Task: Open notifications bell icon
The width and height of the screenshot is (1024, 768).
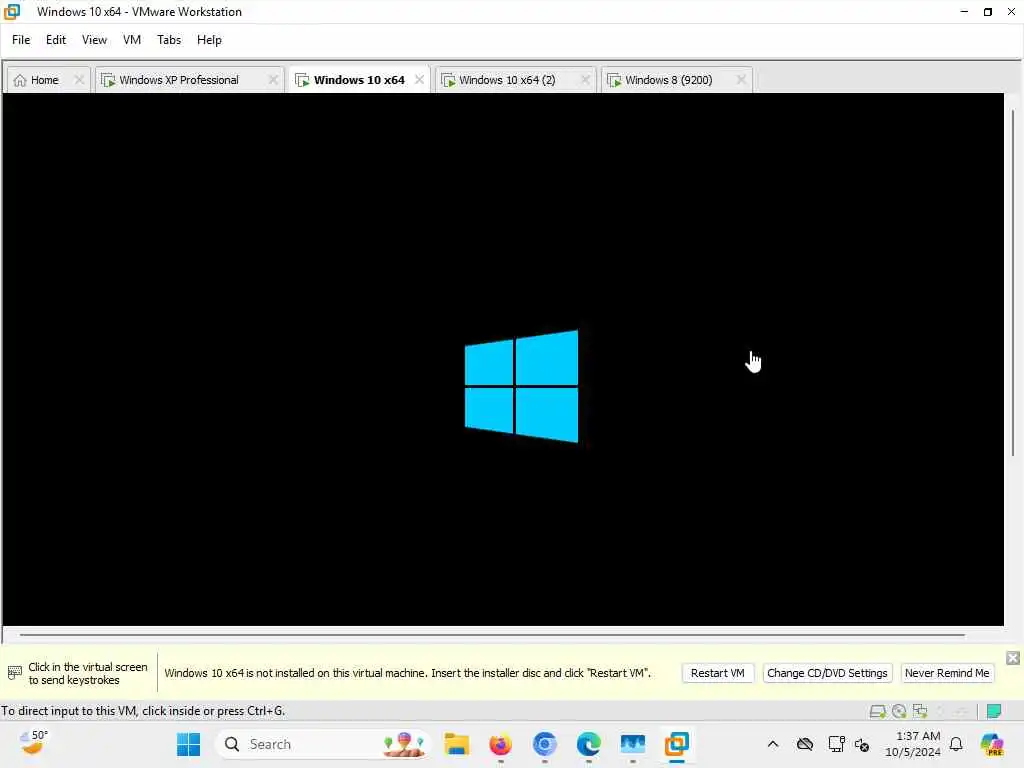Action: [956, 744]
